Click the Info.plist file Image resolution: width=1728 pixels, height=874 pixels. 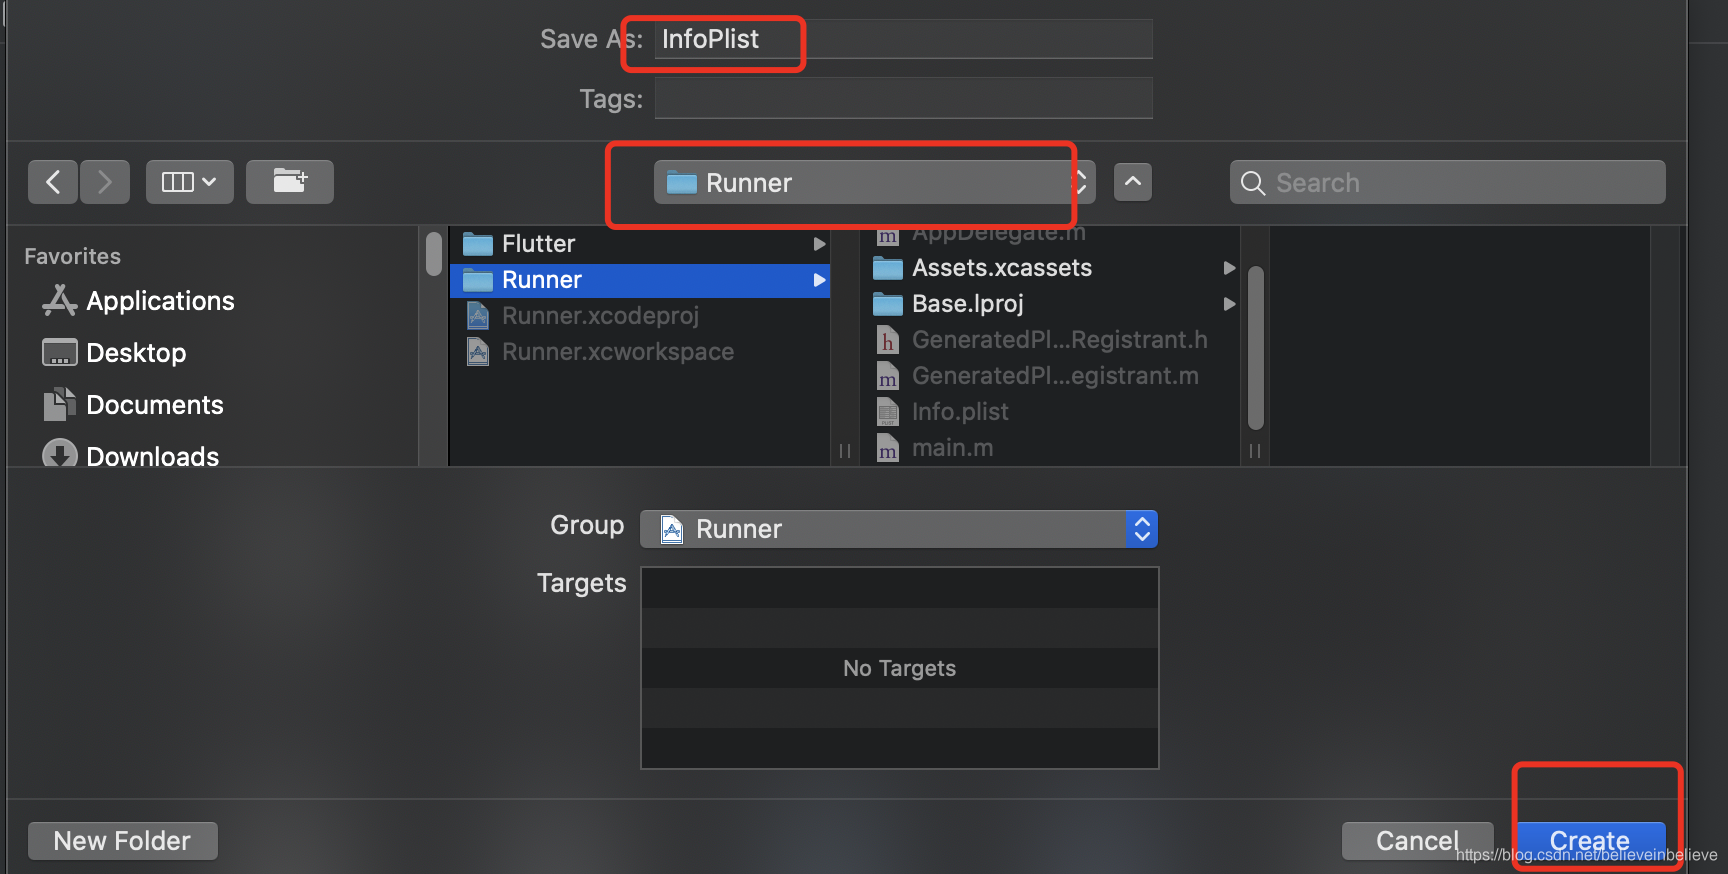click(x=960, y=412)
